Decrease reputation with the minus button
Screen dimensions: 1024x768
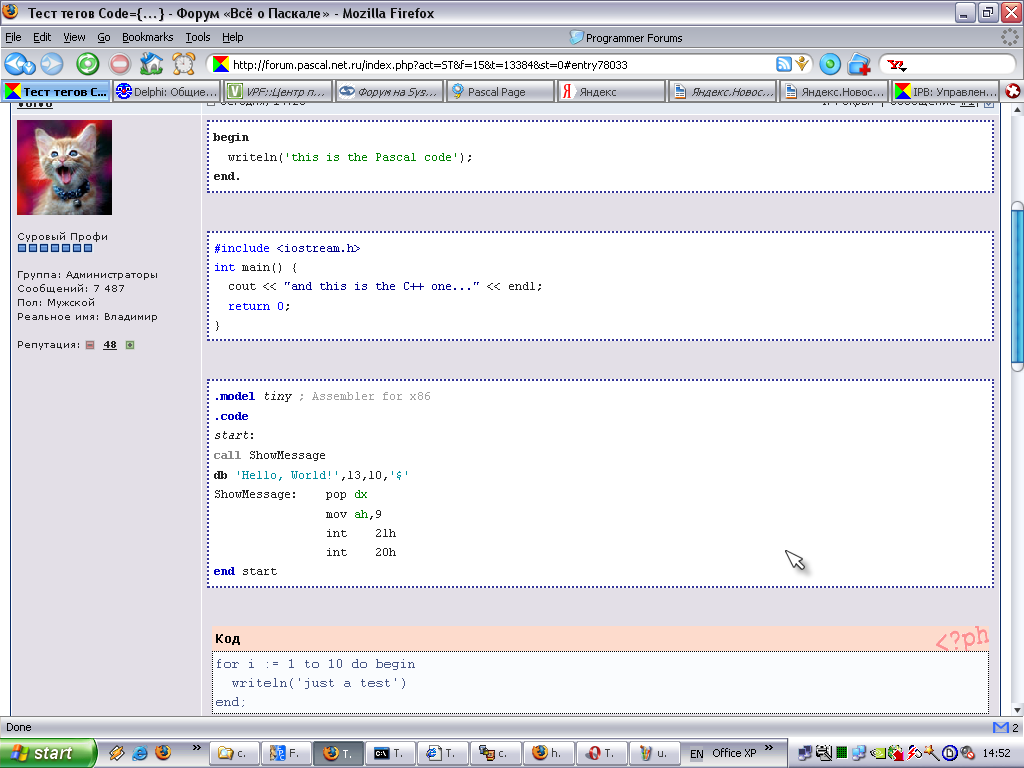(x=89, y=345)
